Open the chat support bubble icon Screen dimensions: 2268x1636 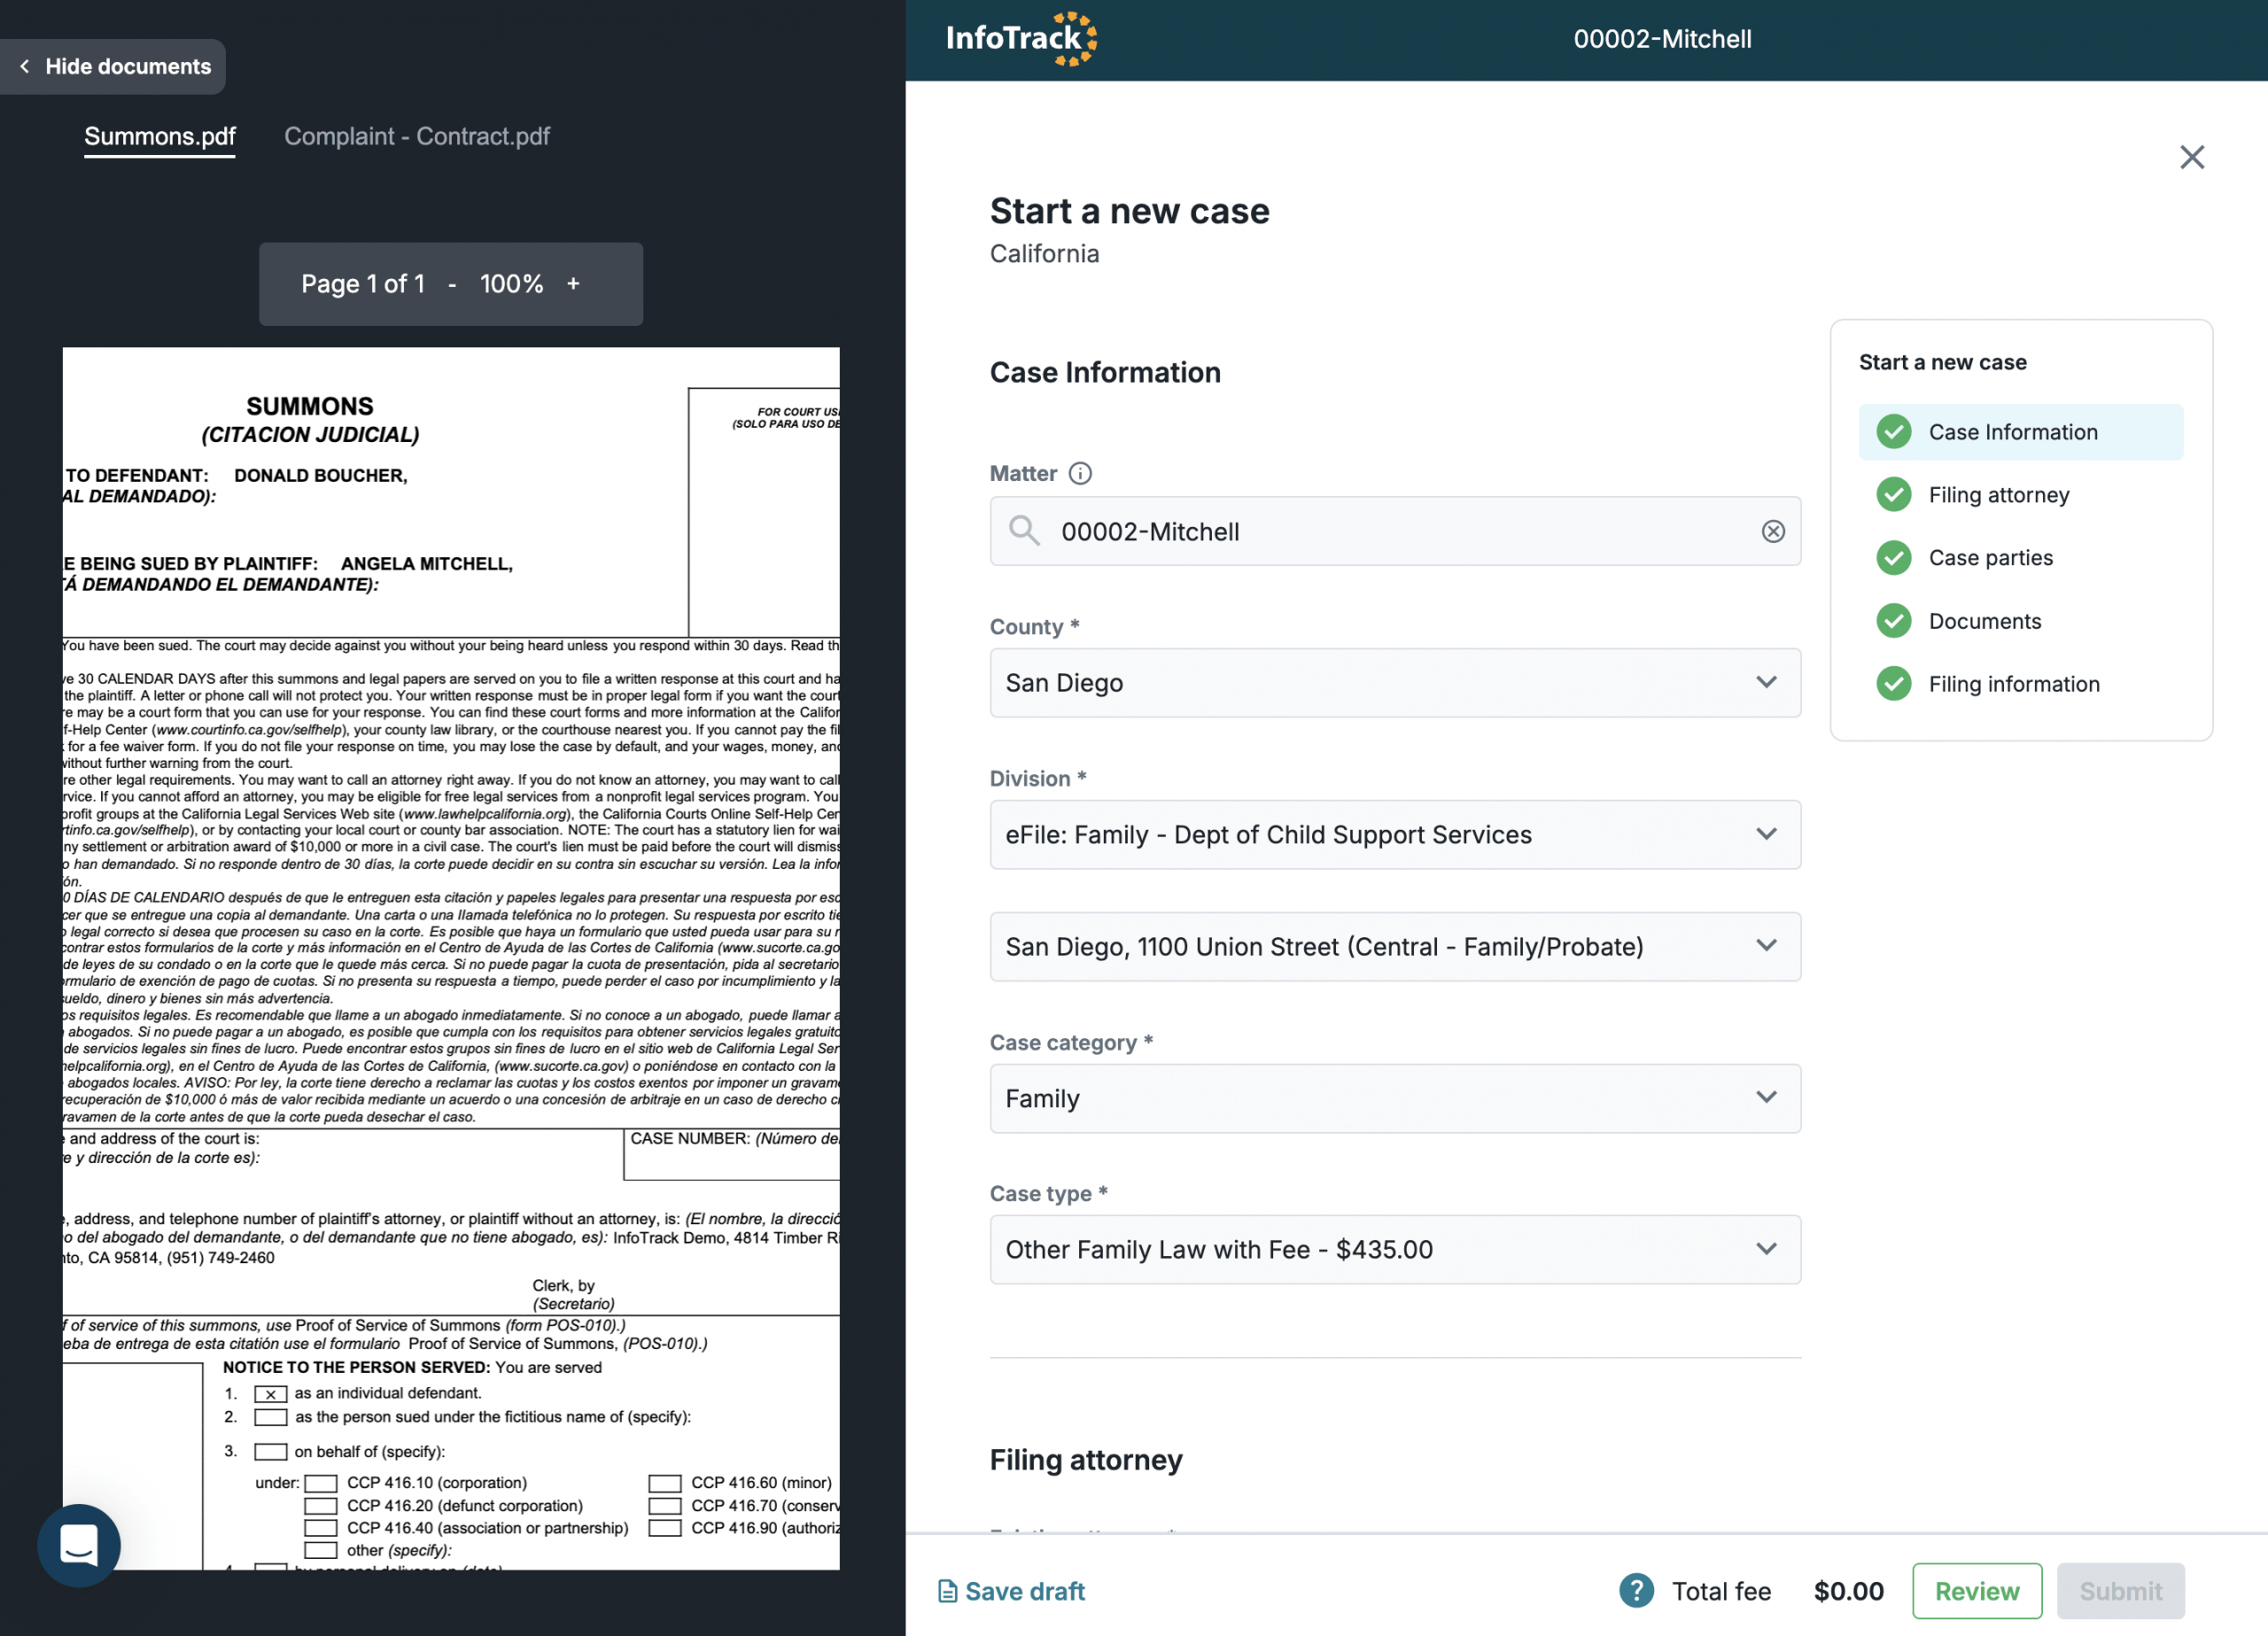79,1544
